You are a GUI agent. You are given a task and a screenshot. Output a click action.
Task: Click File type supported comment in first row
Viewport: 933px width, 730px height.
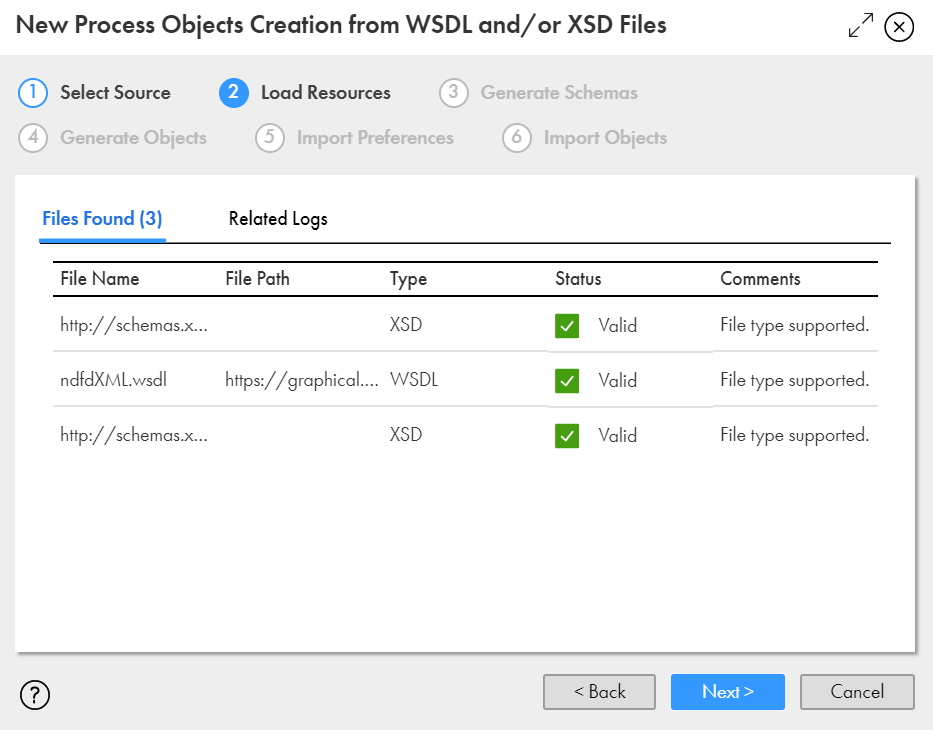(x=794, y=325)
